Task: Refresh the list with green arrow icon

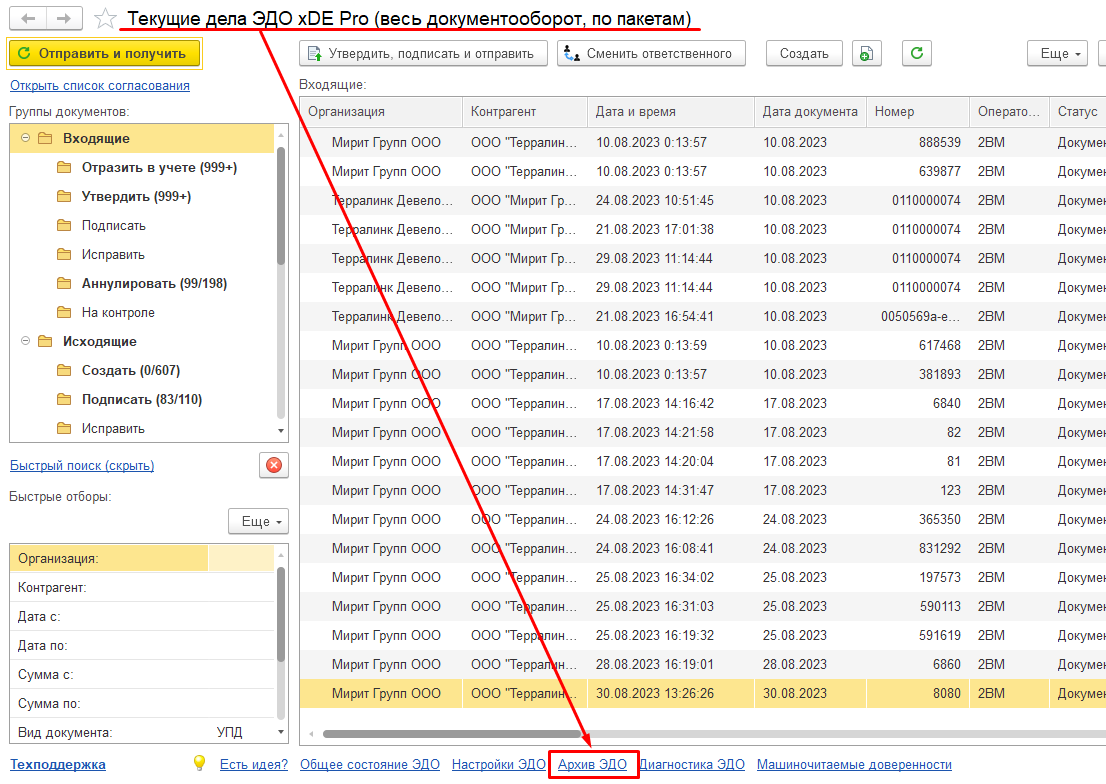Action: [916, 54]
